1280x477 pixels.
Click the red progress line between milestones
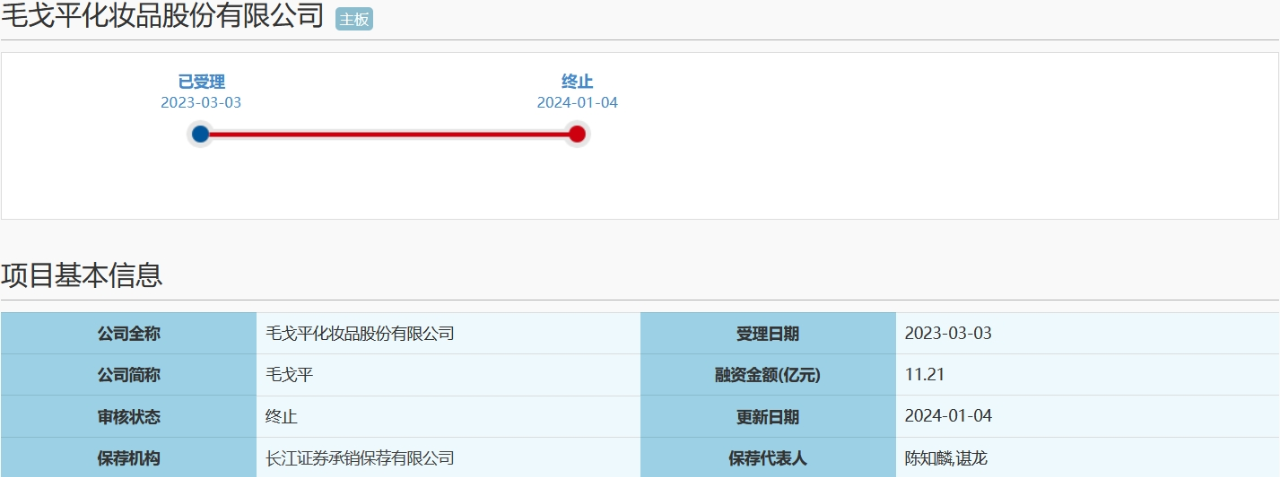pyautogui.click(x=389, y=134)
